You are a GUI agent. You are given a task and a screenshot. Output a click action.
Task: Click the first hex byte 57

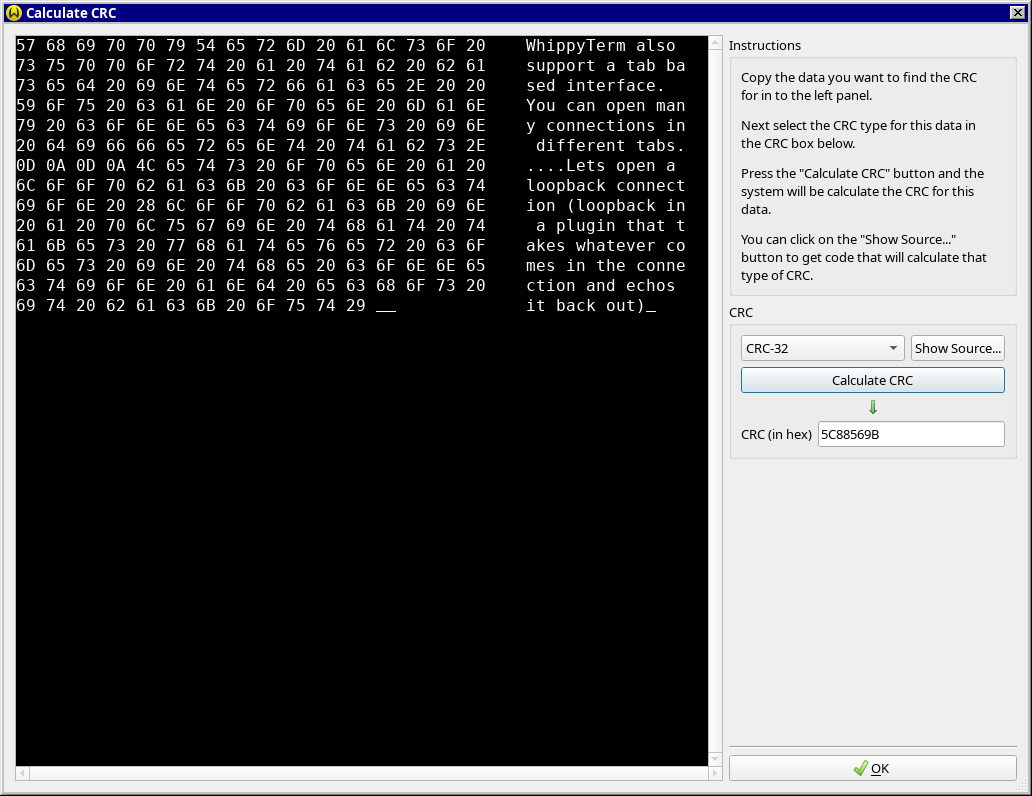tap(26, 46)
